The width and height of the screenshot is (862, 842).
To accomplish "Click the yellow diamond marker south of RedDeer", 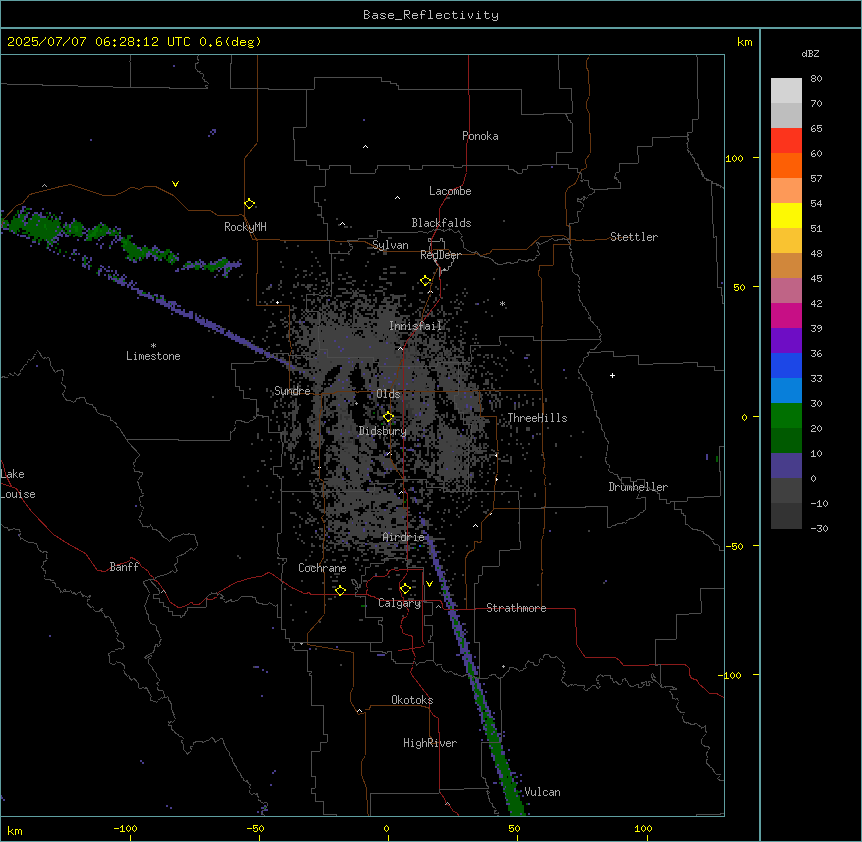I will point(426,281).
